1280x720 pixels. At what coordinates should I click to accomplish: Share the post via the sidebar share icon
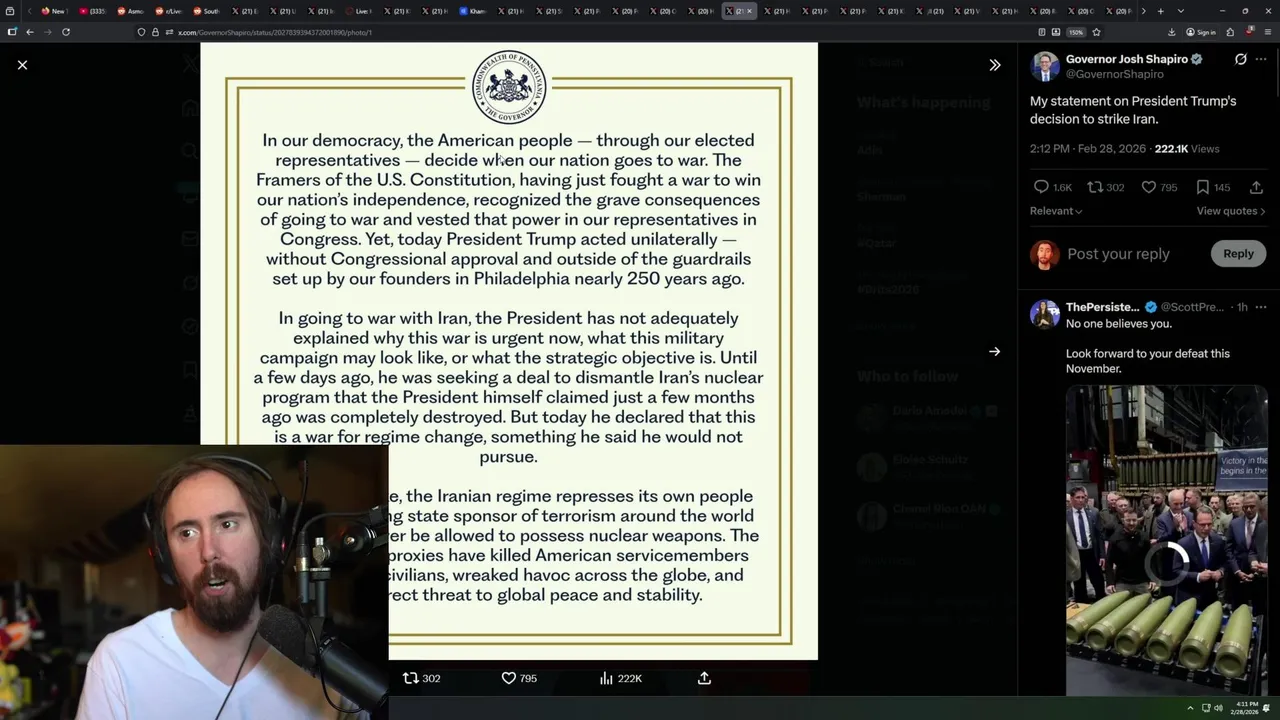pos(1256,187)
